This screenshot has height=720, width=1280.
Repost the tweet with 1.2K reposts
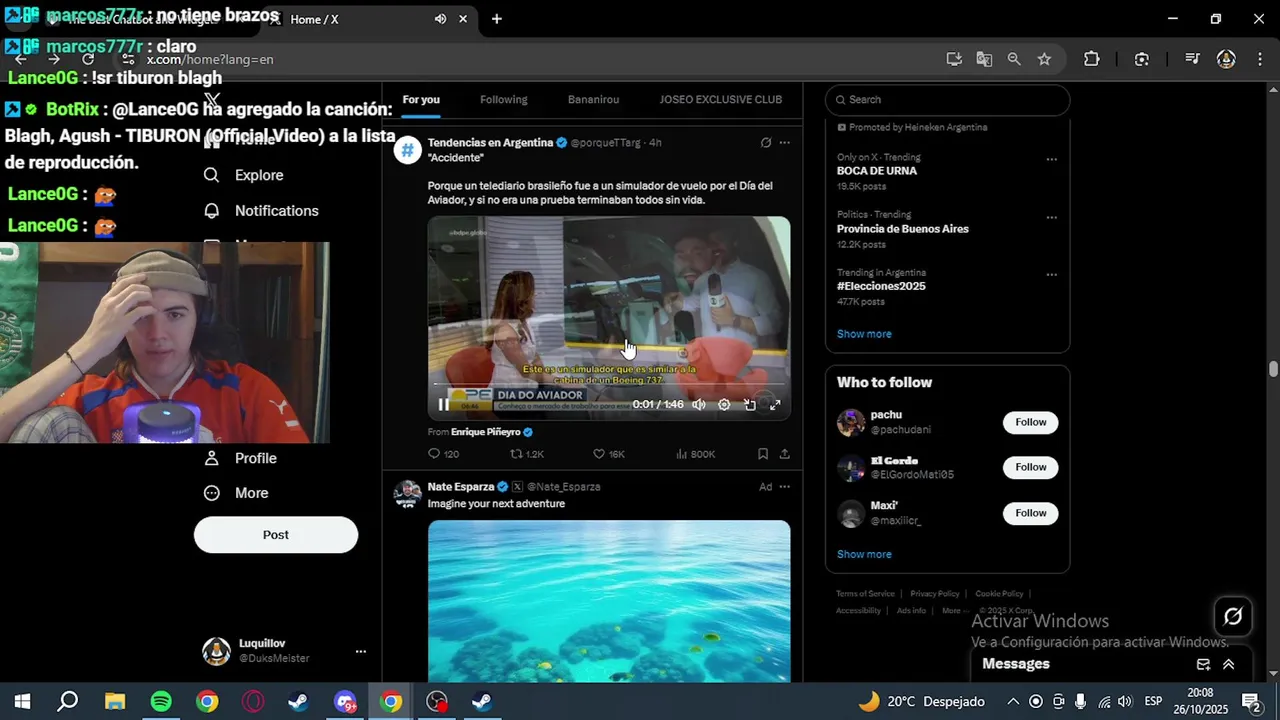[527, 454]
